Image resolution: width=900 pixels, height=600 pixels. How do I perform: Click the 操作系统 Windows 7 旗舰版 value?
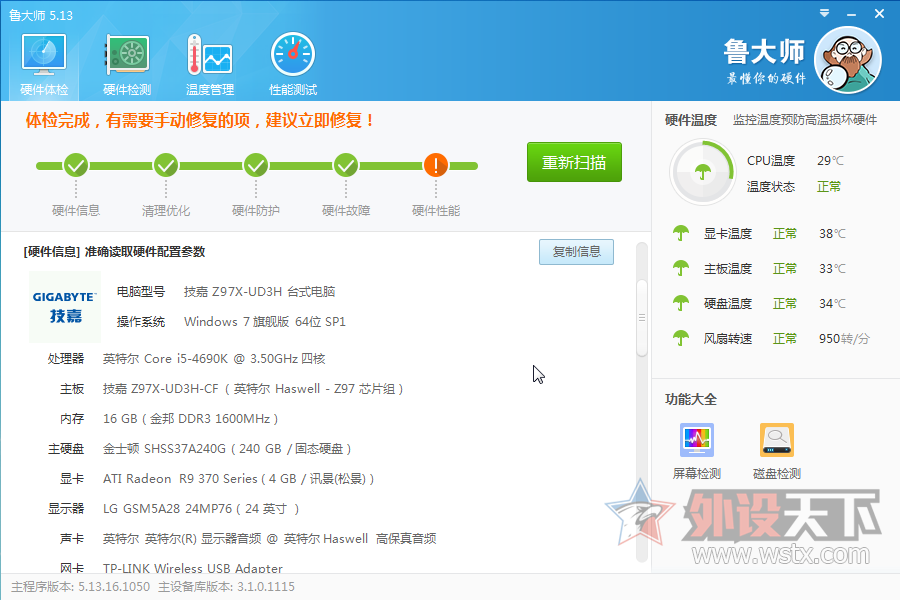click(265, 322)
